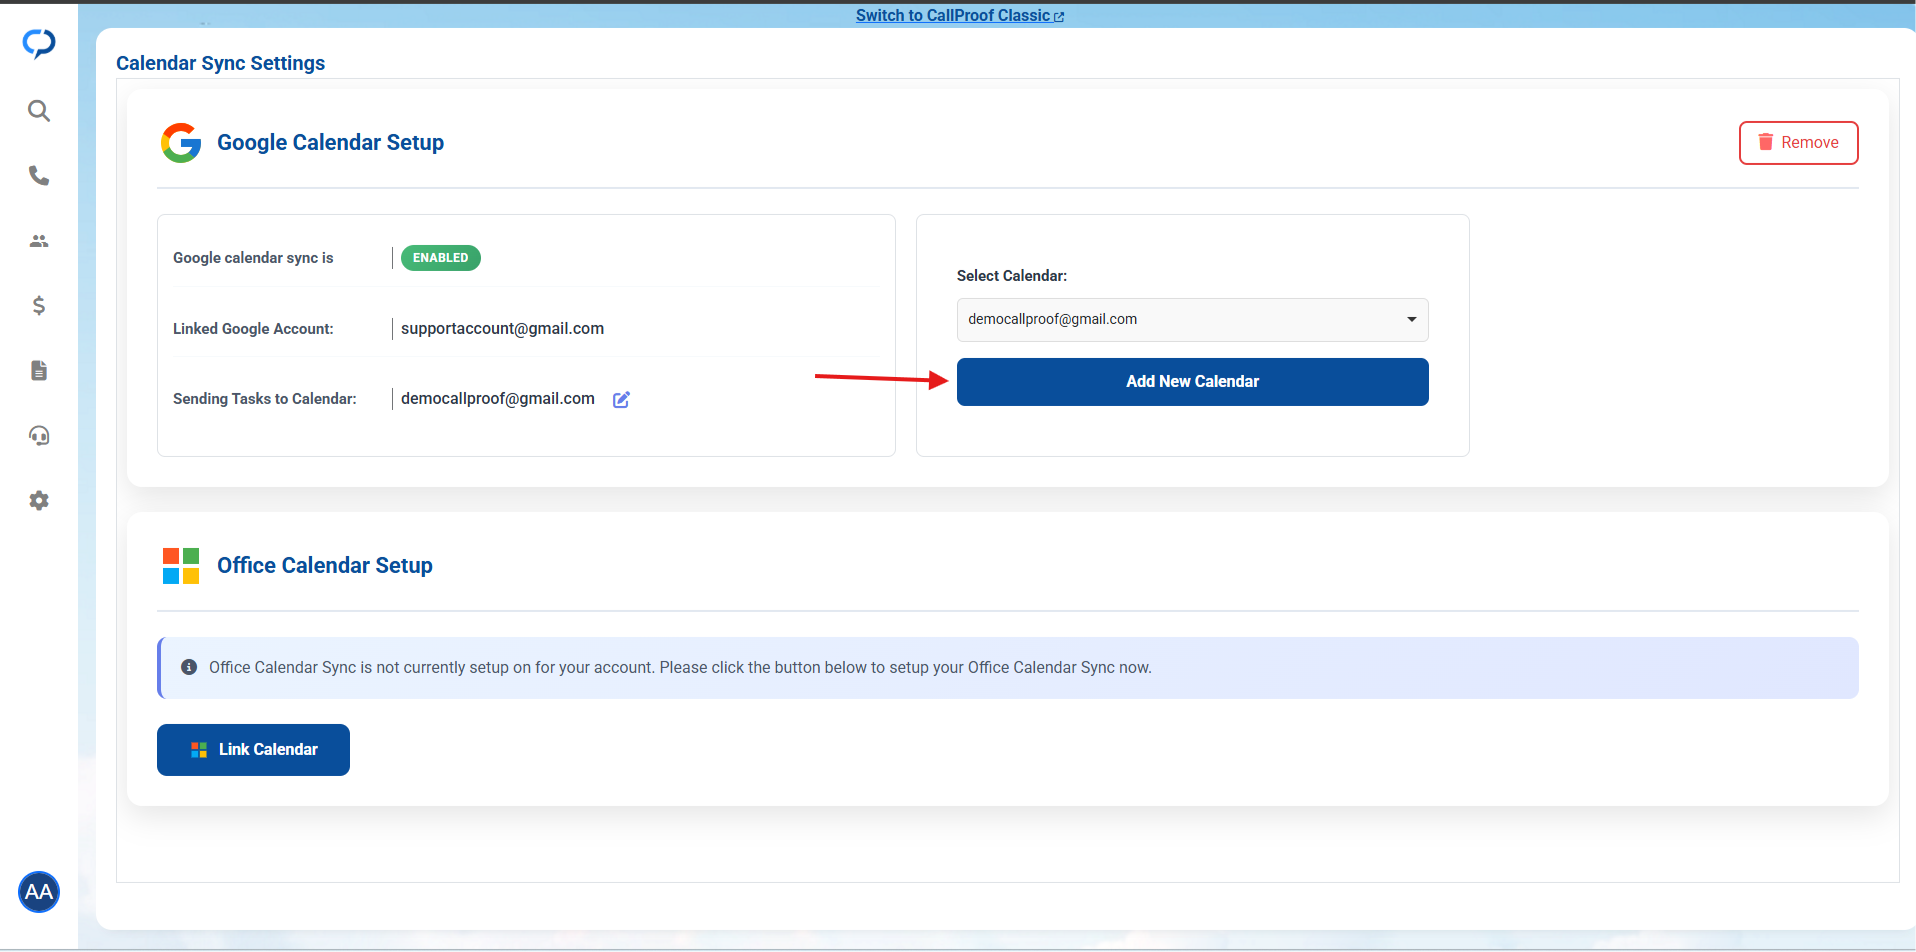
Task: Click the democallproof@gmail.com sending tasks value
Action: pyautogui.click(x=498, y=399)
